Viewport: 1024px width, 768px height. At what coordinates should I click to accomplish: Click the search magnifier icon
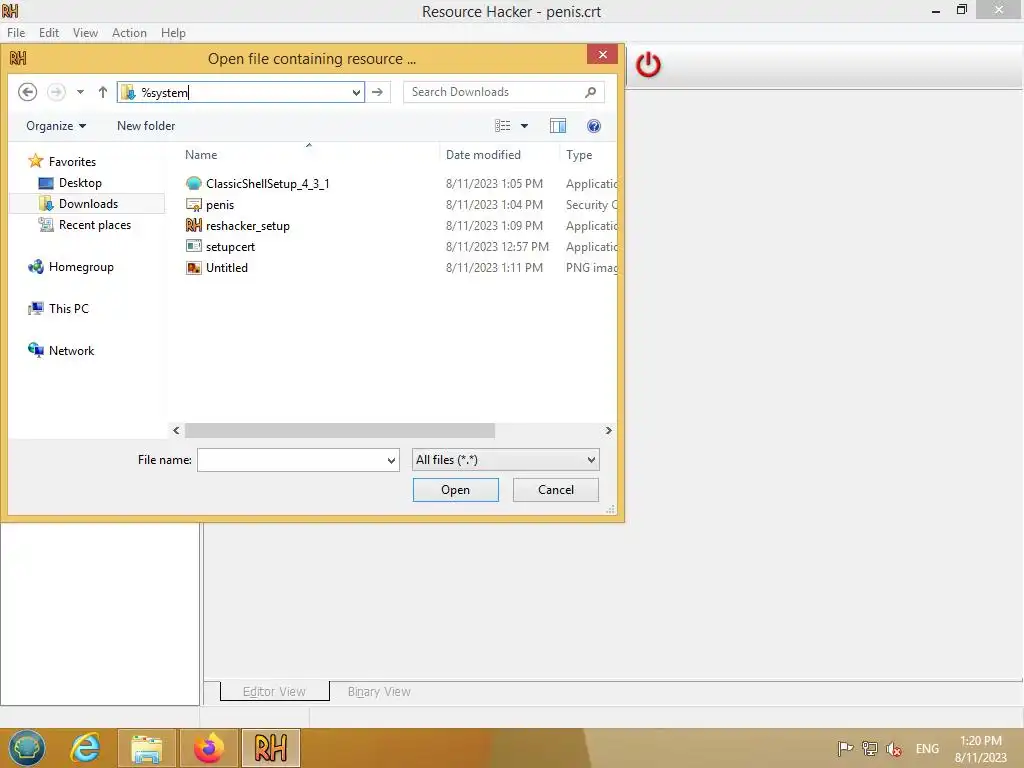point(590,92)
